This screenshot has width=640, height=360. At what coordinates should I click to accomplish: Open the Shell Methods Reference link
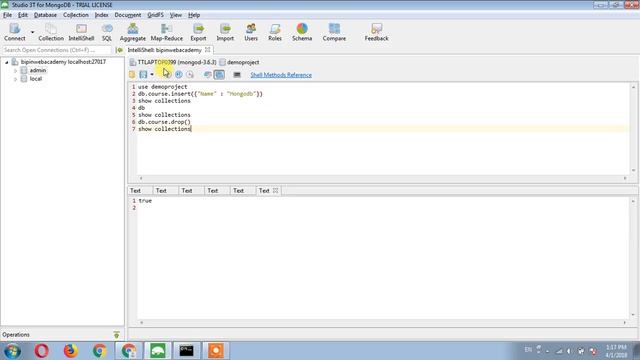point(281,75)
